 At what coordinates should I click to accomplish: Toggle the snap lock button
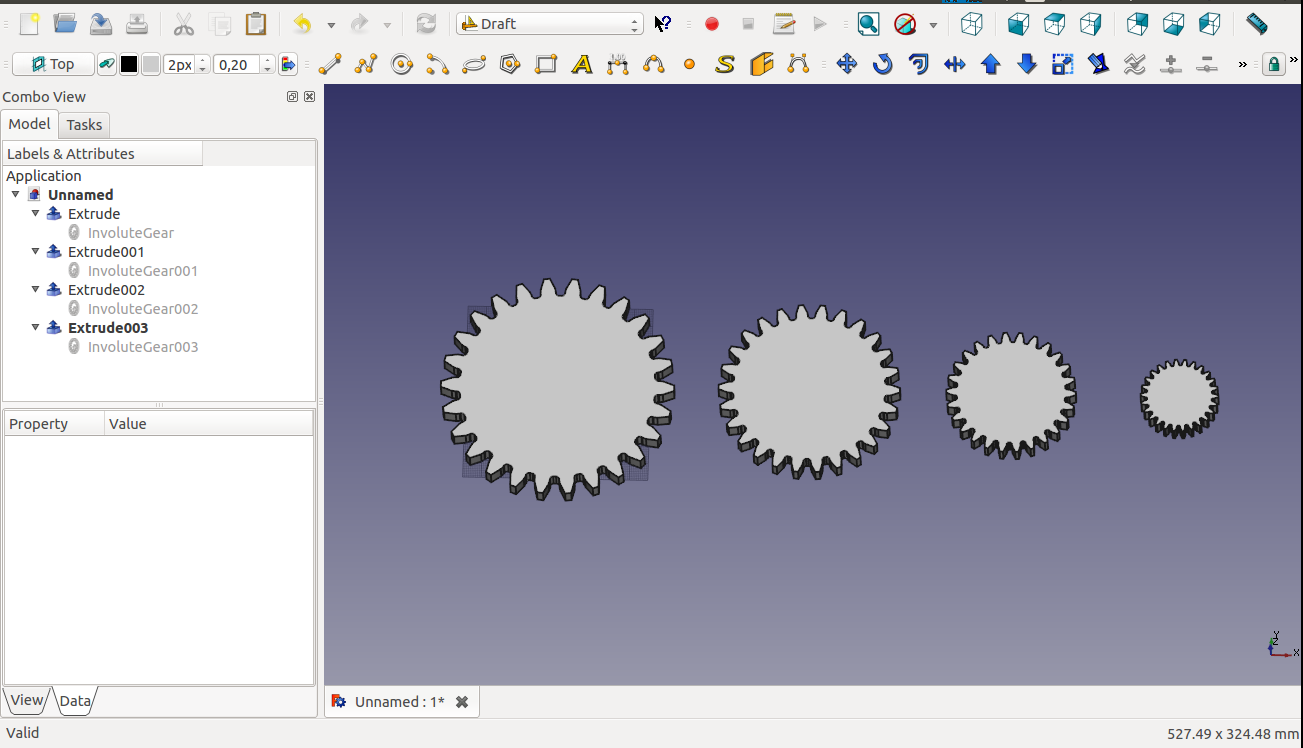point(1273,65)
